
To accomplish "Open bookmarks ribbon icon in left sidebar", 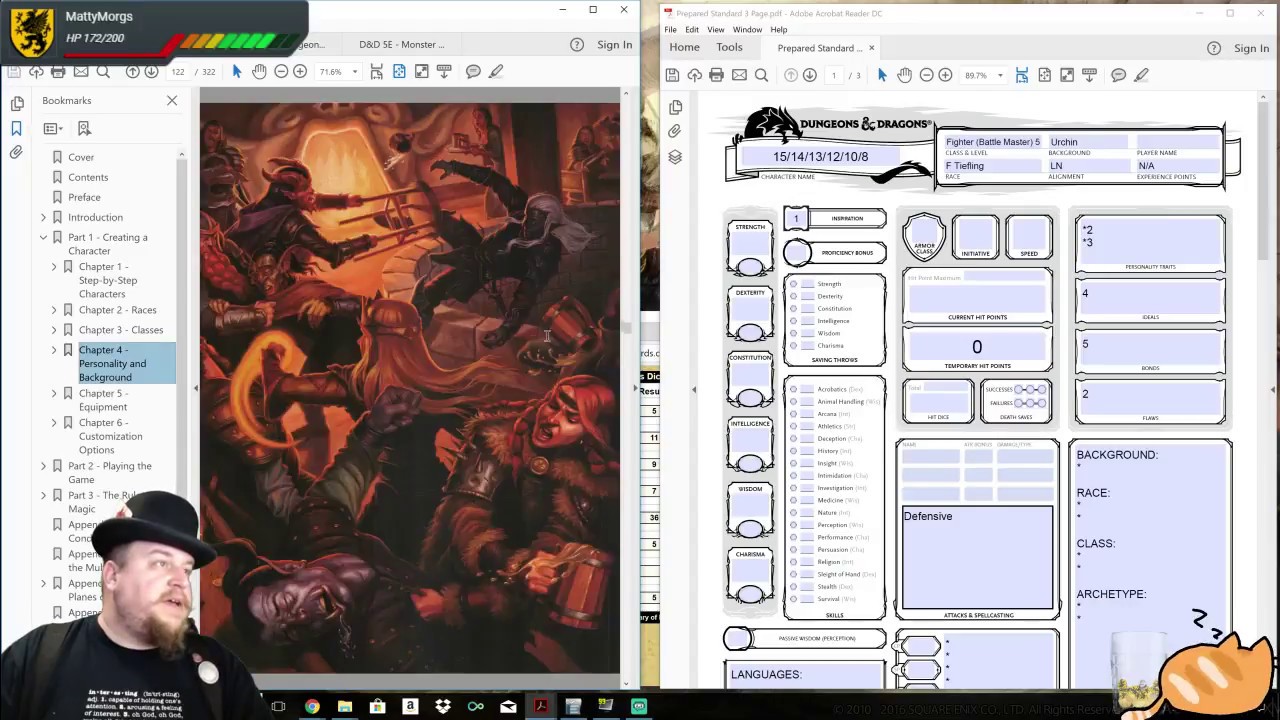I will point(16,128).
